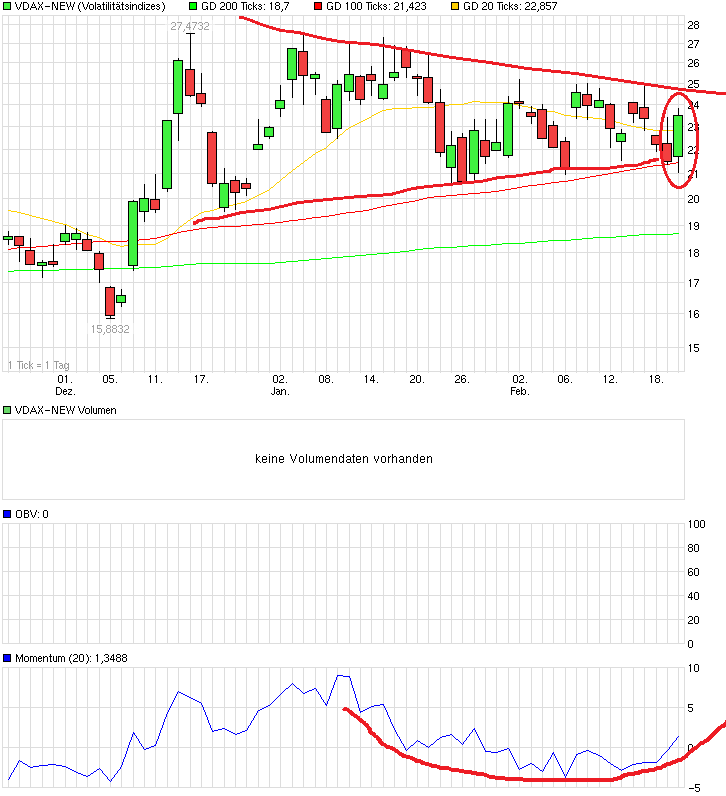Click the green GD 200 legend swatch
726x796 pixels.
(193, 7)
